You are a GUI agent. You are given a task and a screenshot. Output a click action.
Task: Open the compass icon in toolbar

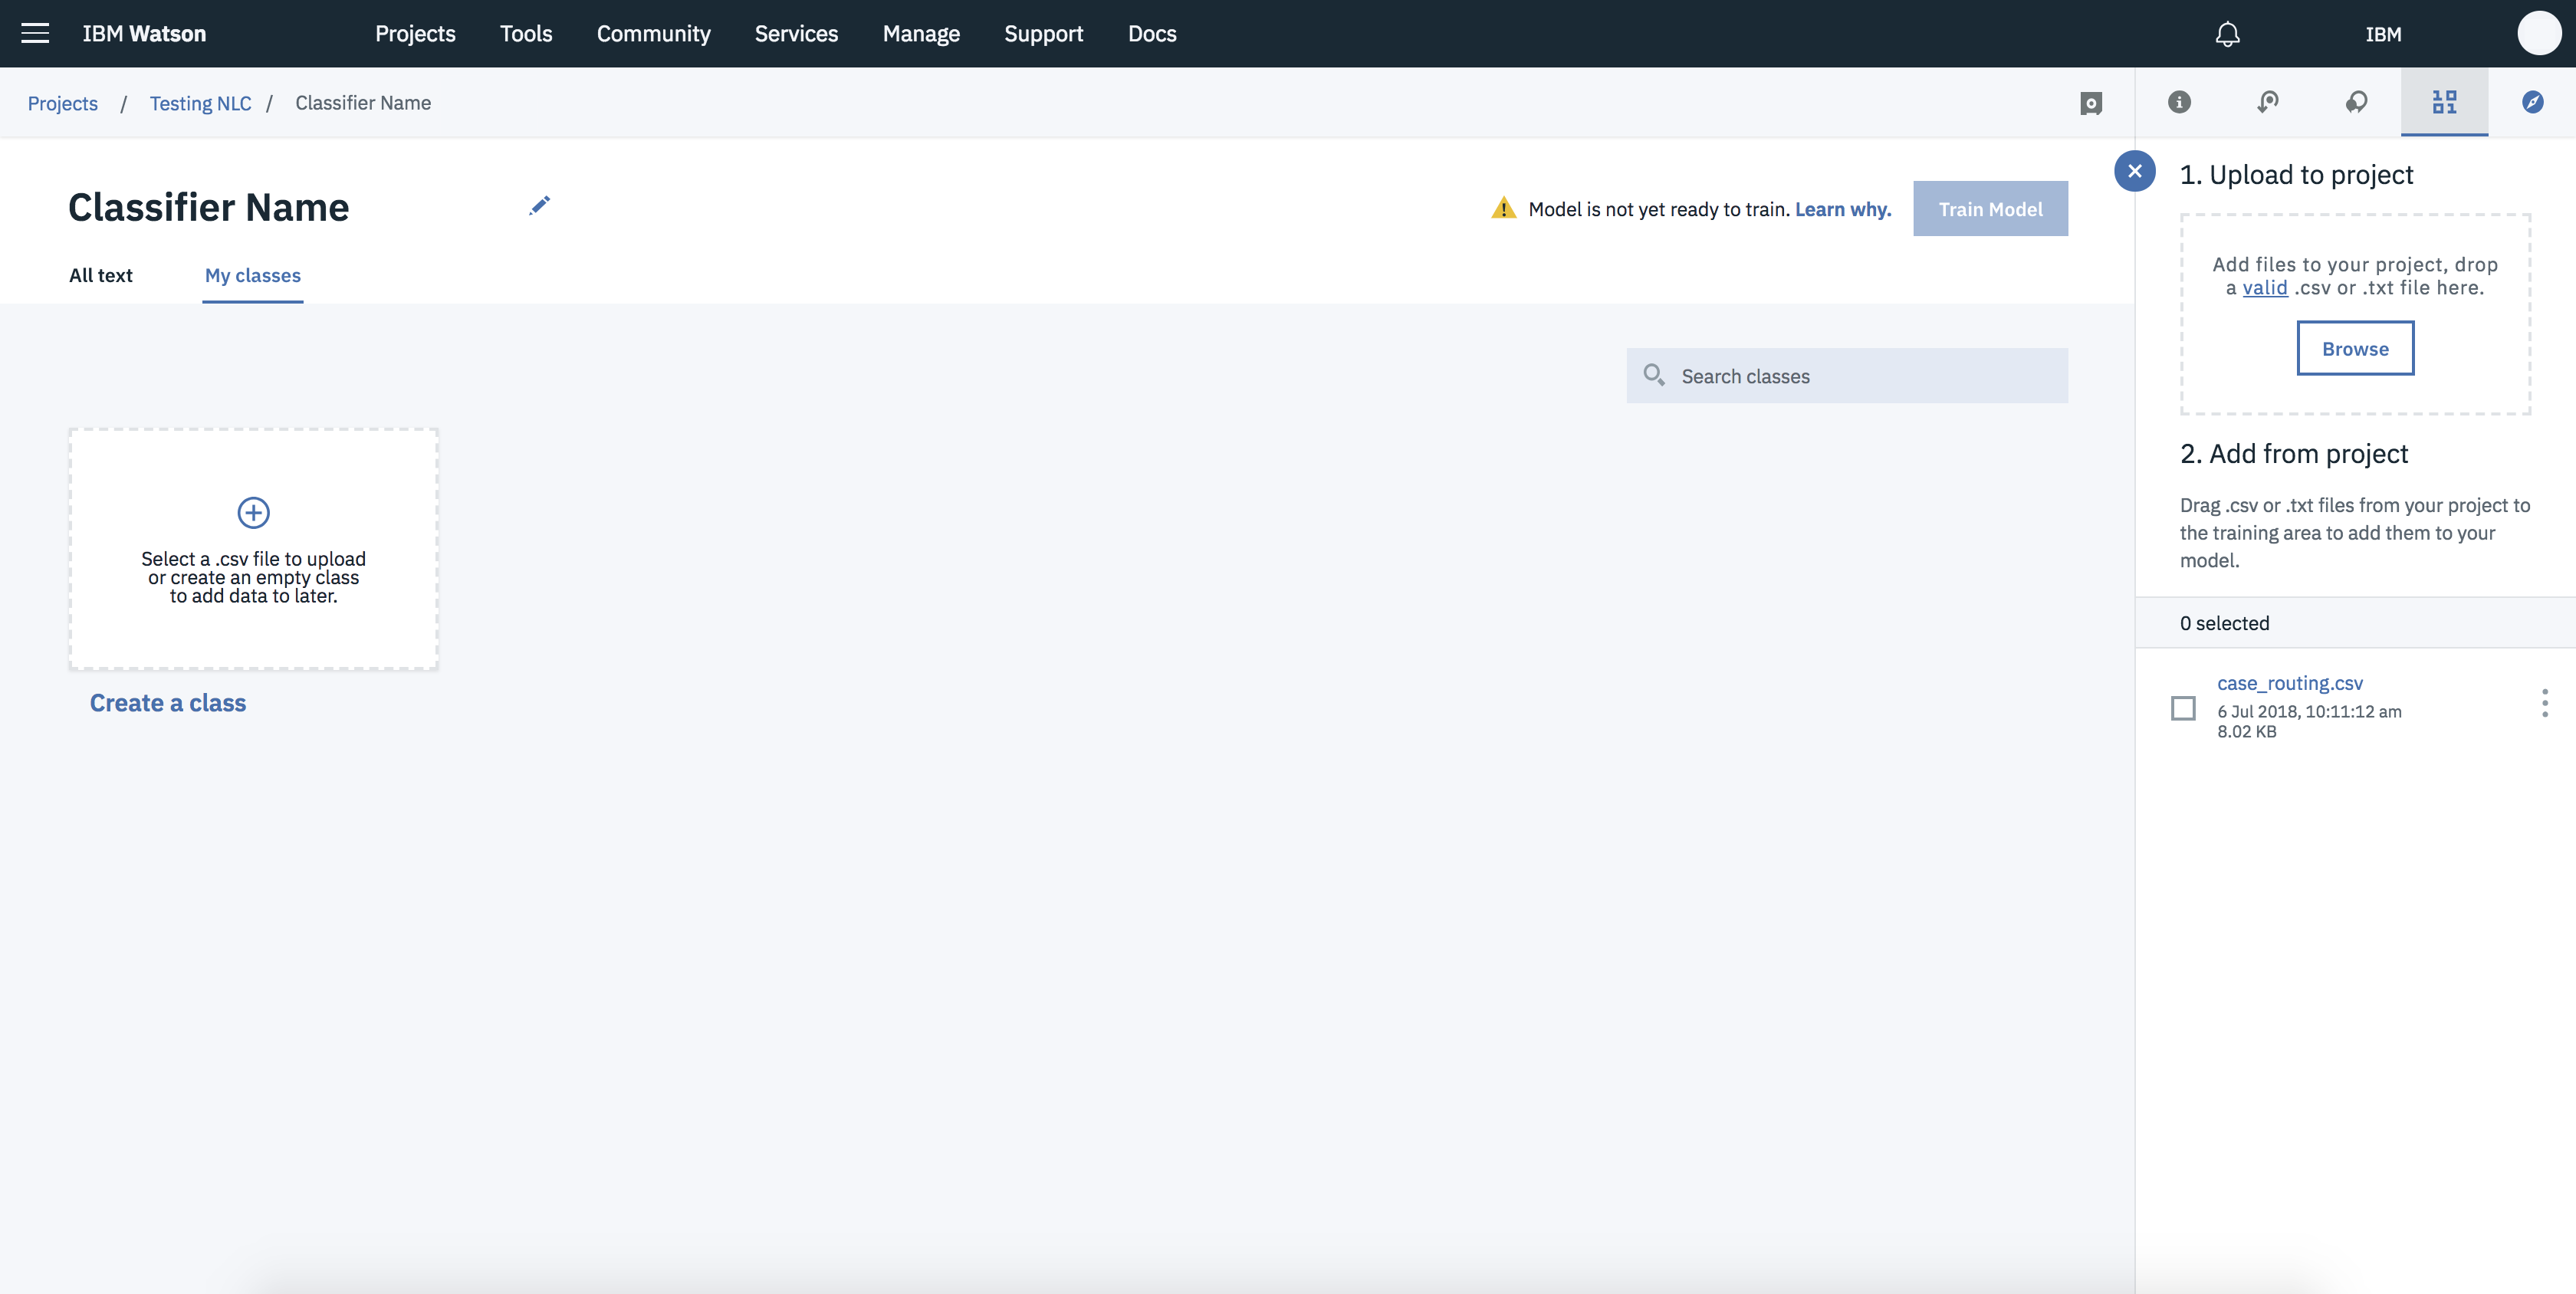(x=2532, y=102)
